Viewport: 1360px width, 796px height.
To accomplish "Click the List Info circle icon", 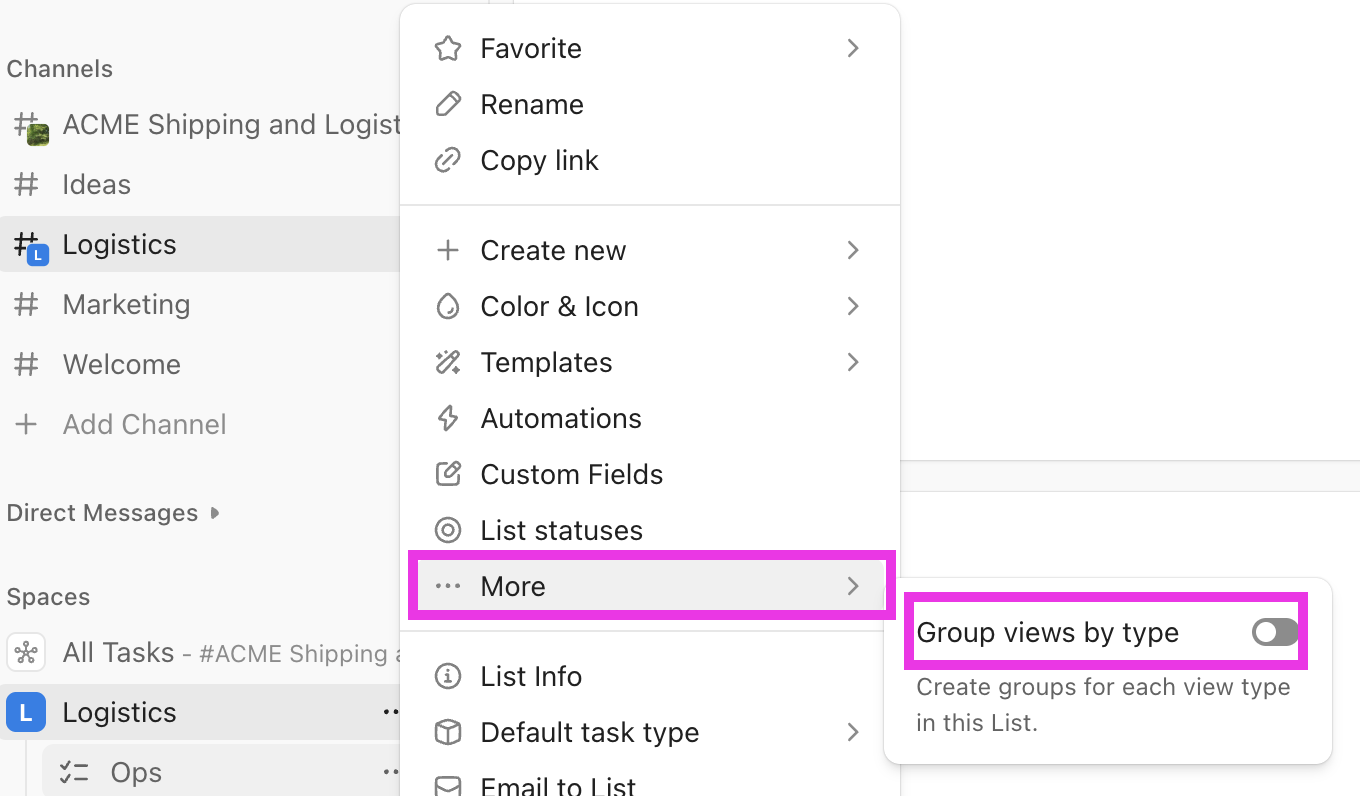I will (x=448, y=676).
